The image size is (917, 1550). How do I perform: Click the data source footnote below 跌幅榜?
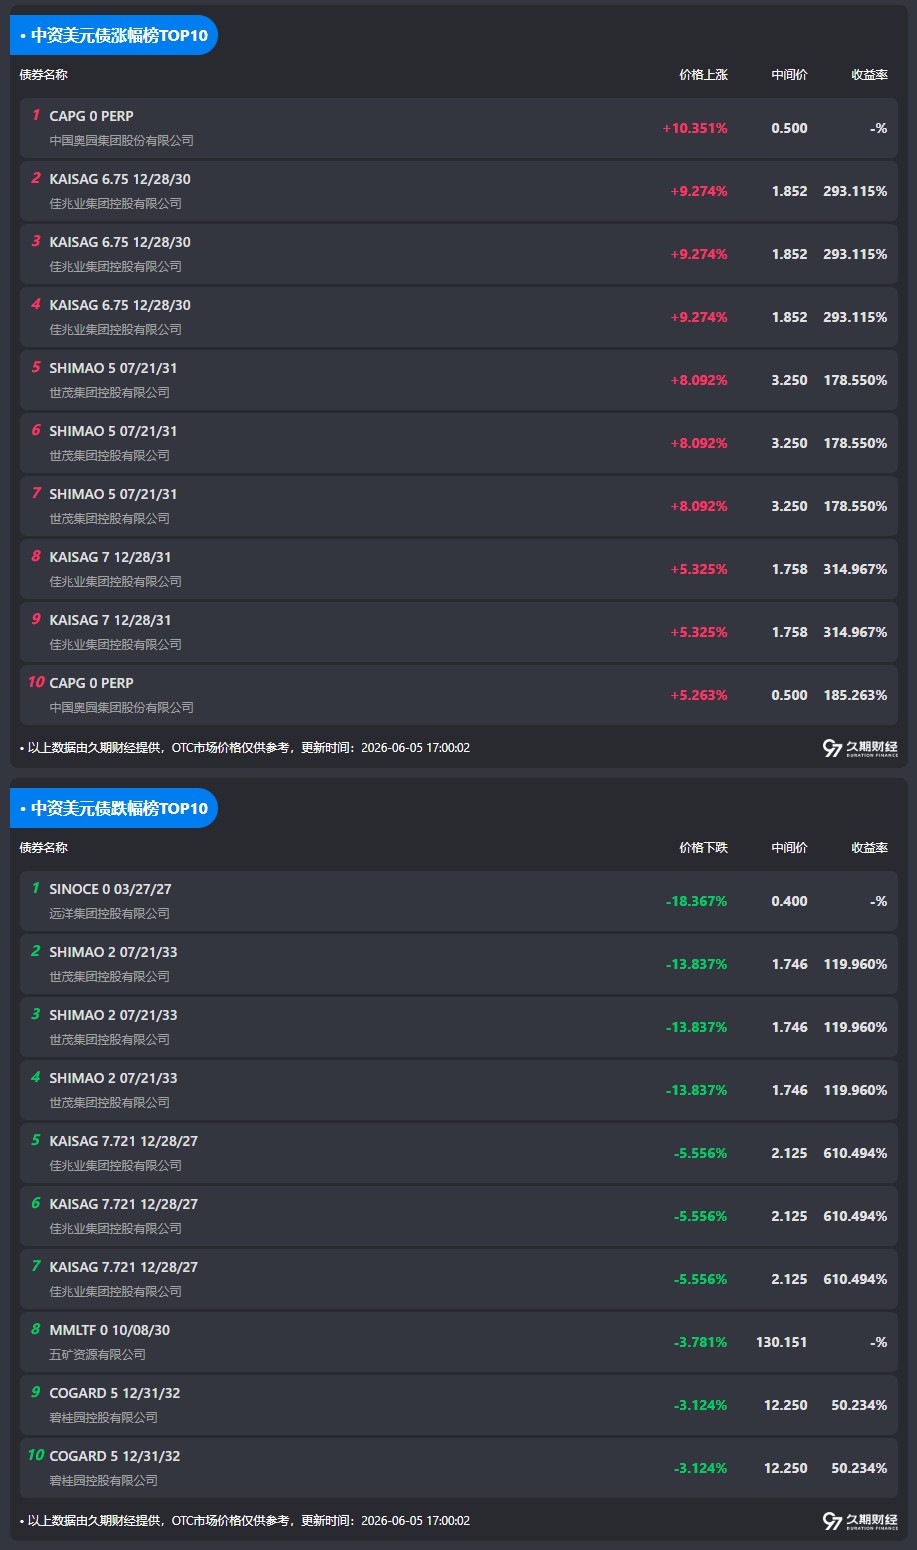pos(245,1521)
